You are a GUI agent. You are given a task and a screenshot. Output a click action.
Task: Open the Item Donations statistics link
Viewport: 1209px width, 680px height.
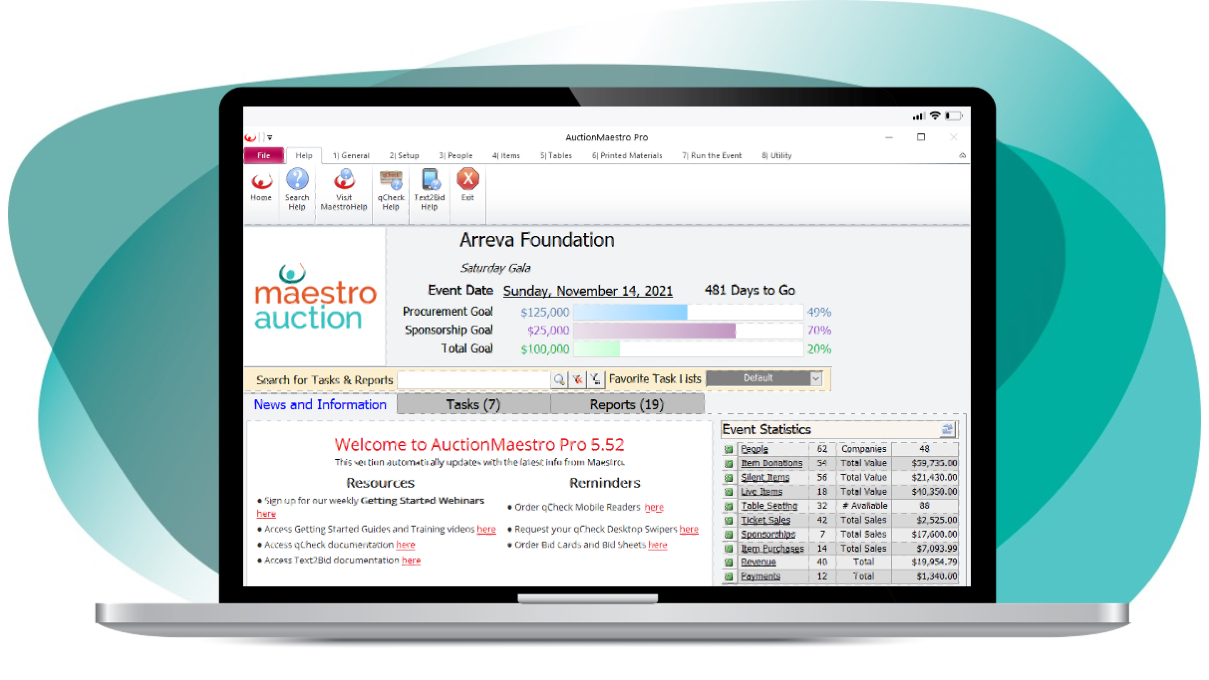click(x=771, y=464)
